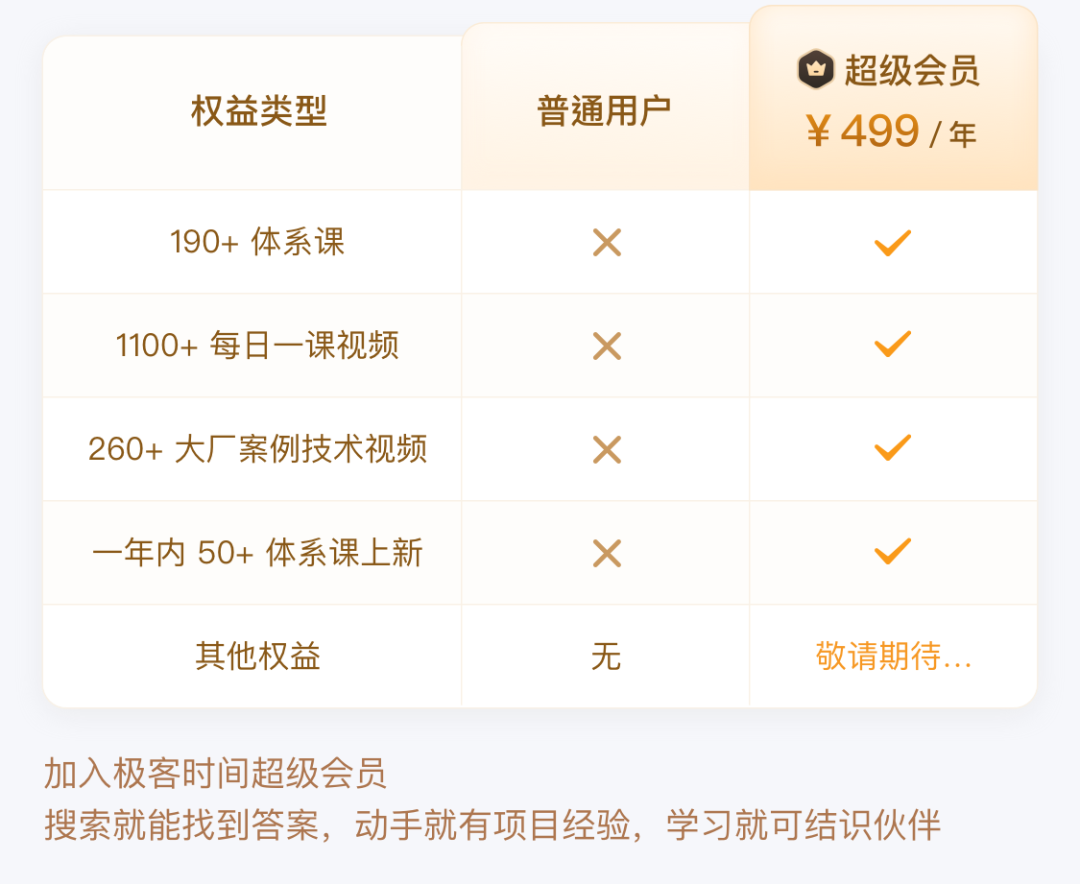
Task: Click the checkmark for 260+ 大厂案例技术视频
Action: [892, 448]
